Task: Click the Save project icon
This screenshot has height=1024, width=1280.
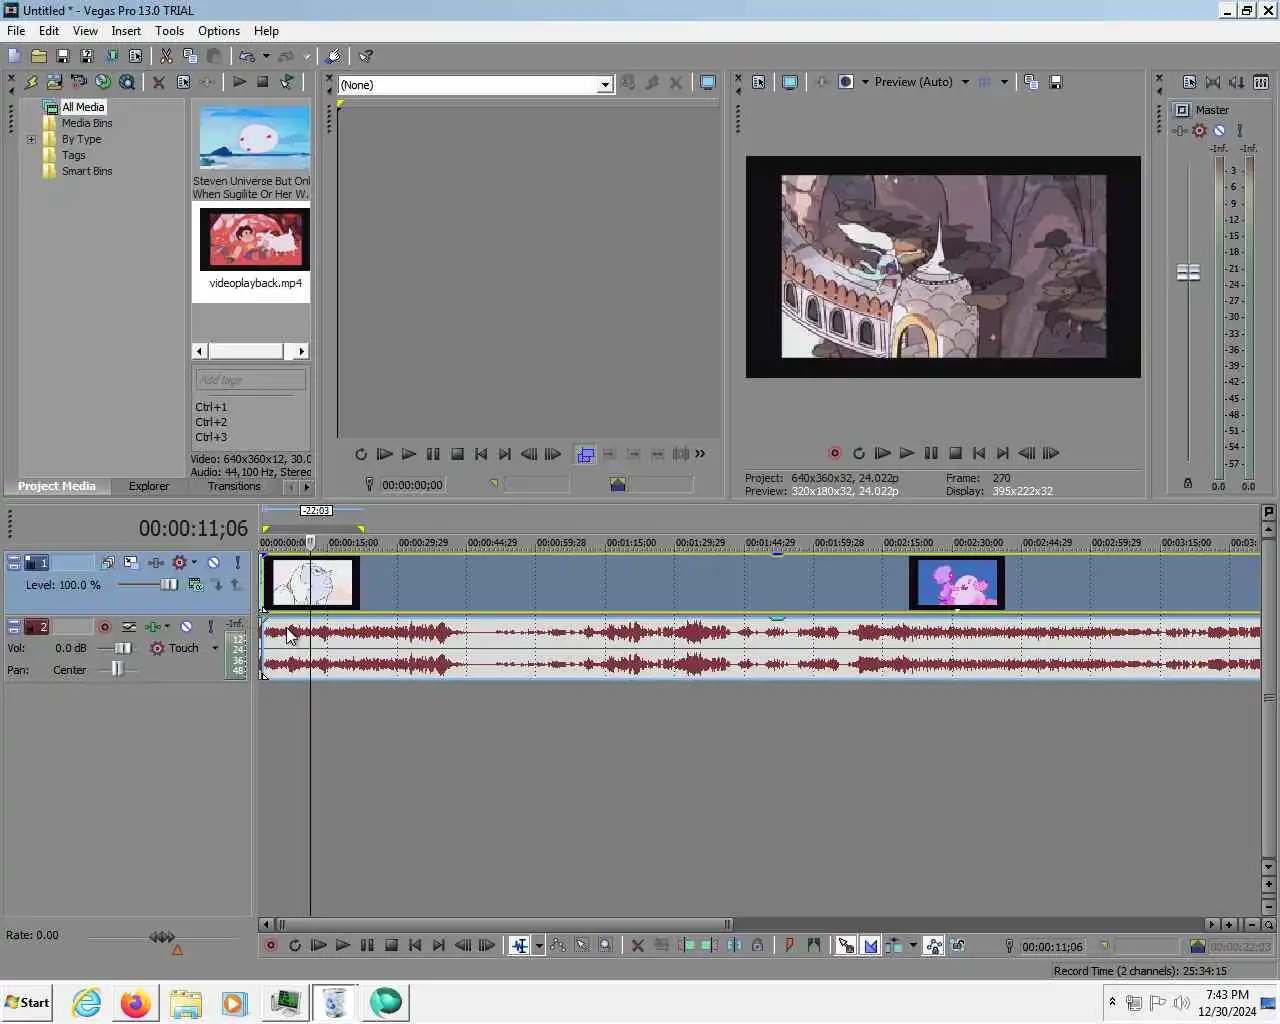Action: (62, 57)
